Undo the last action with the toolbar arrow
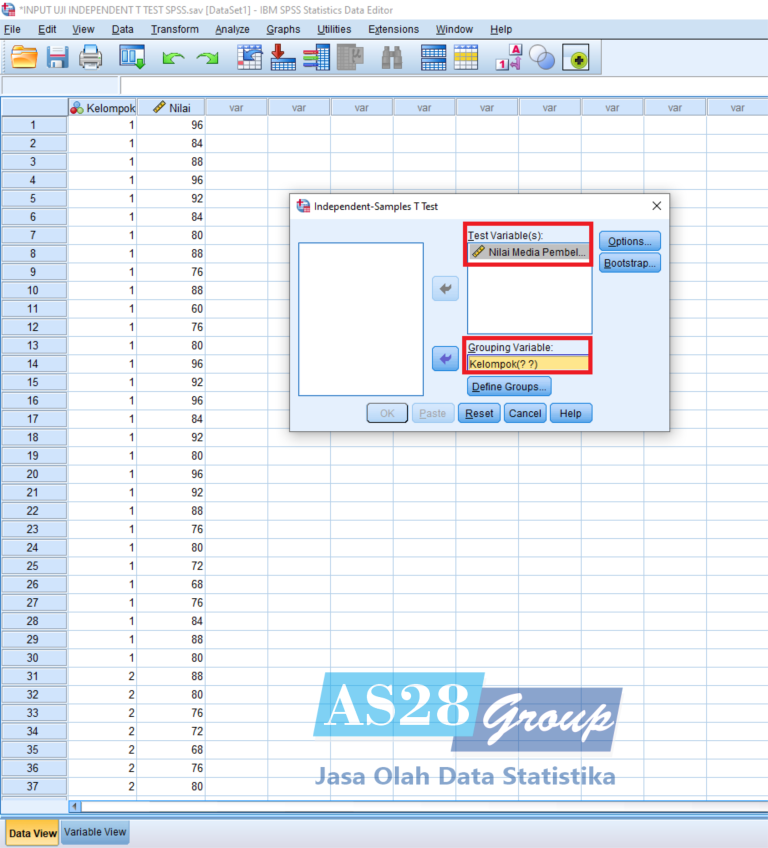768x848 pixels. pos(173,59)
